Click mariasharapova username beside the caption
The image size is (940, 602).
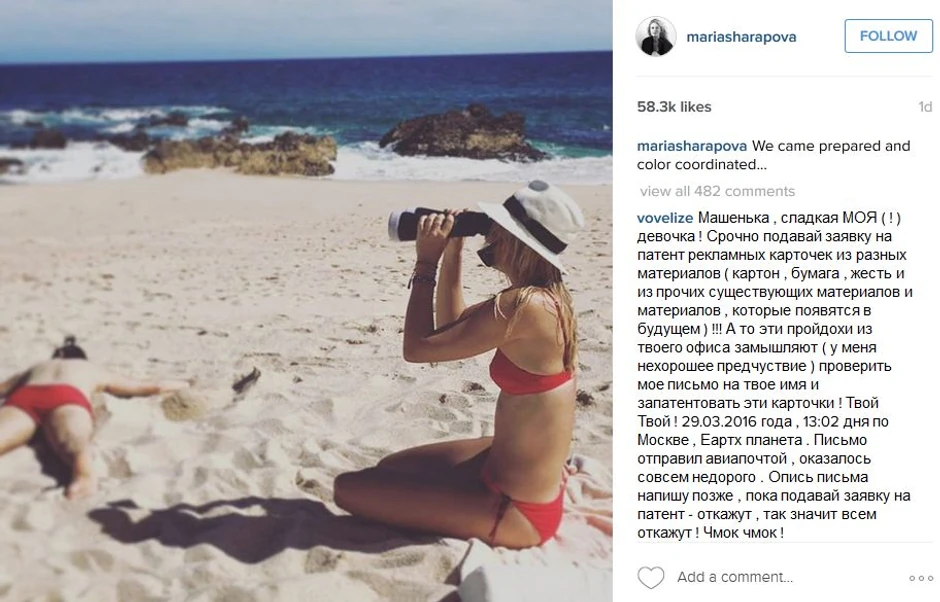point(692,146)
